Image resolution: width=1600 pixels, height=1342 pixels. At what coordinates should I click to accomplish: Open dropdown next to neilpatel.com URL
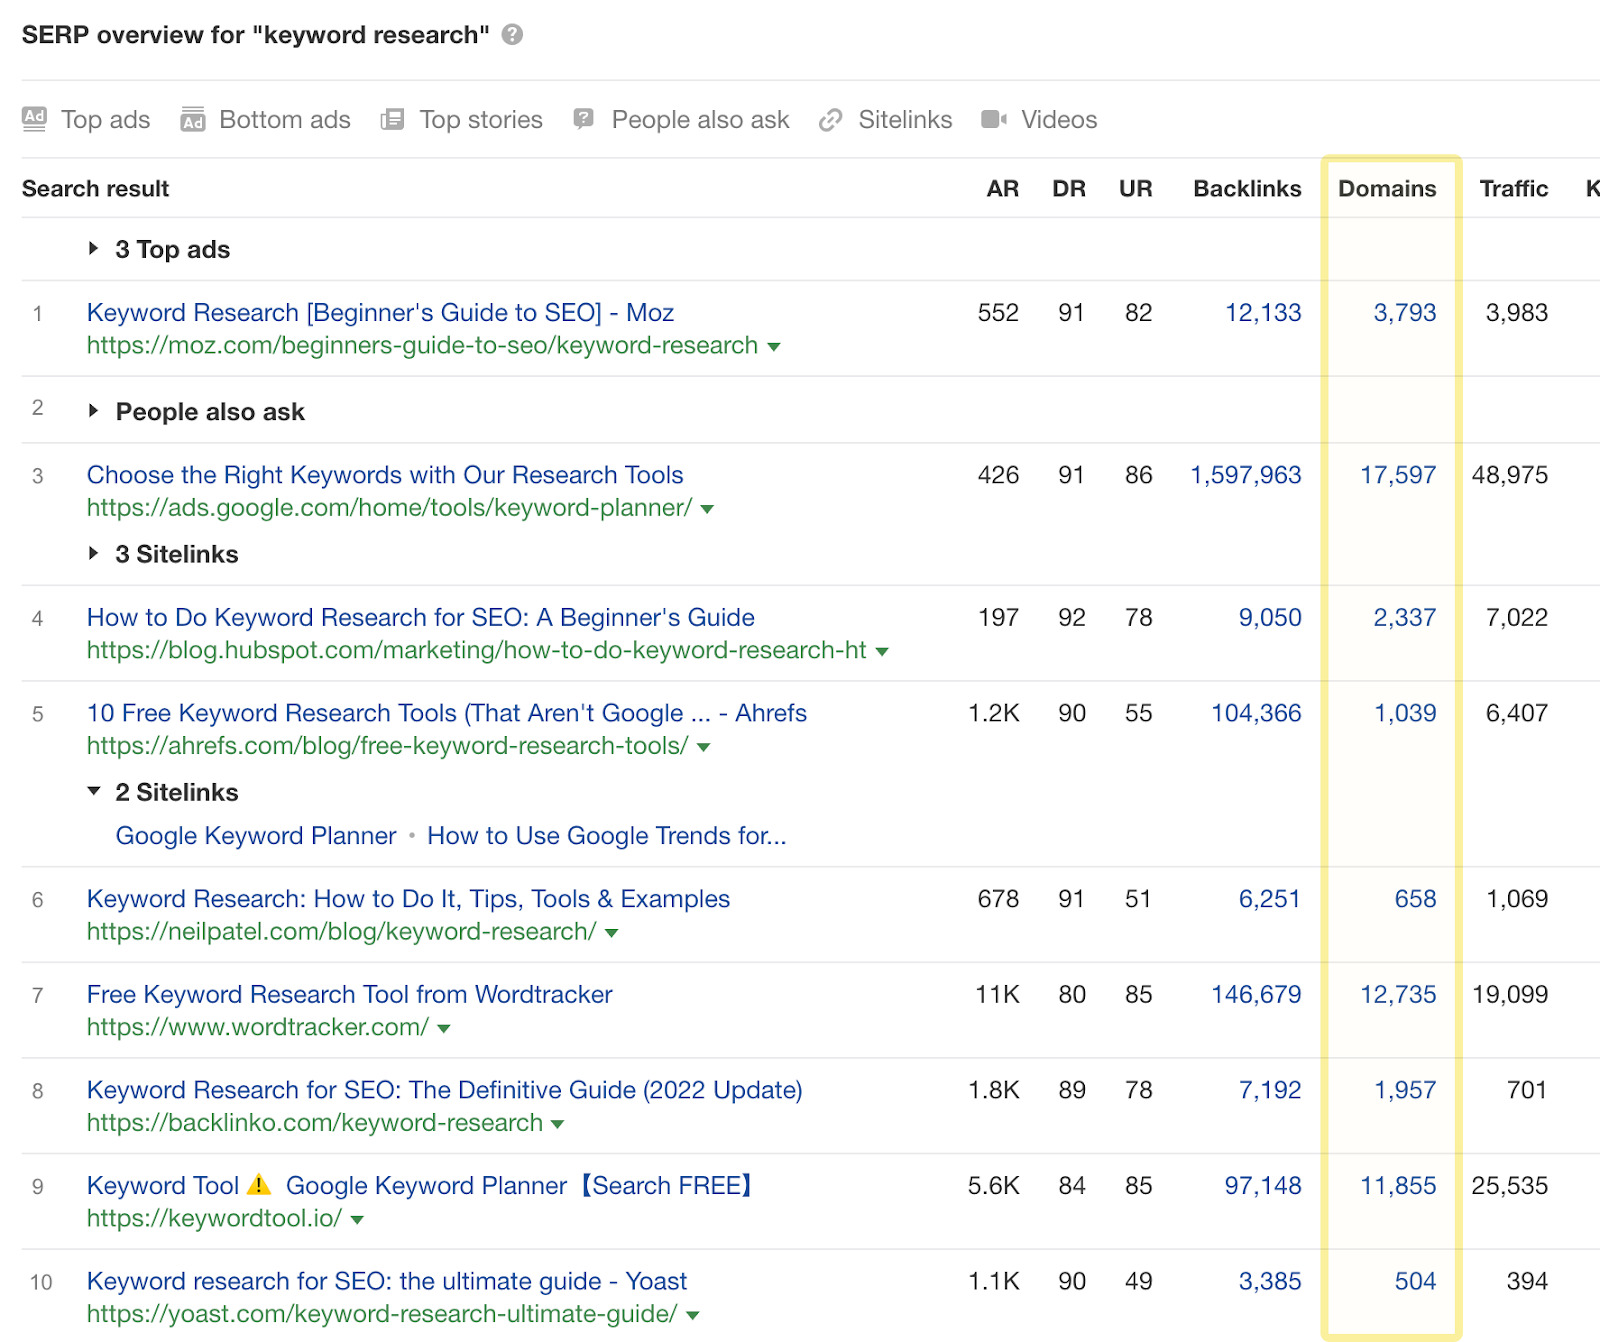pos(611,933)
